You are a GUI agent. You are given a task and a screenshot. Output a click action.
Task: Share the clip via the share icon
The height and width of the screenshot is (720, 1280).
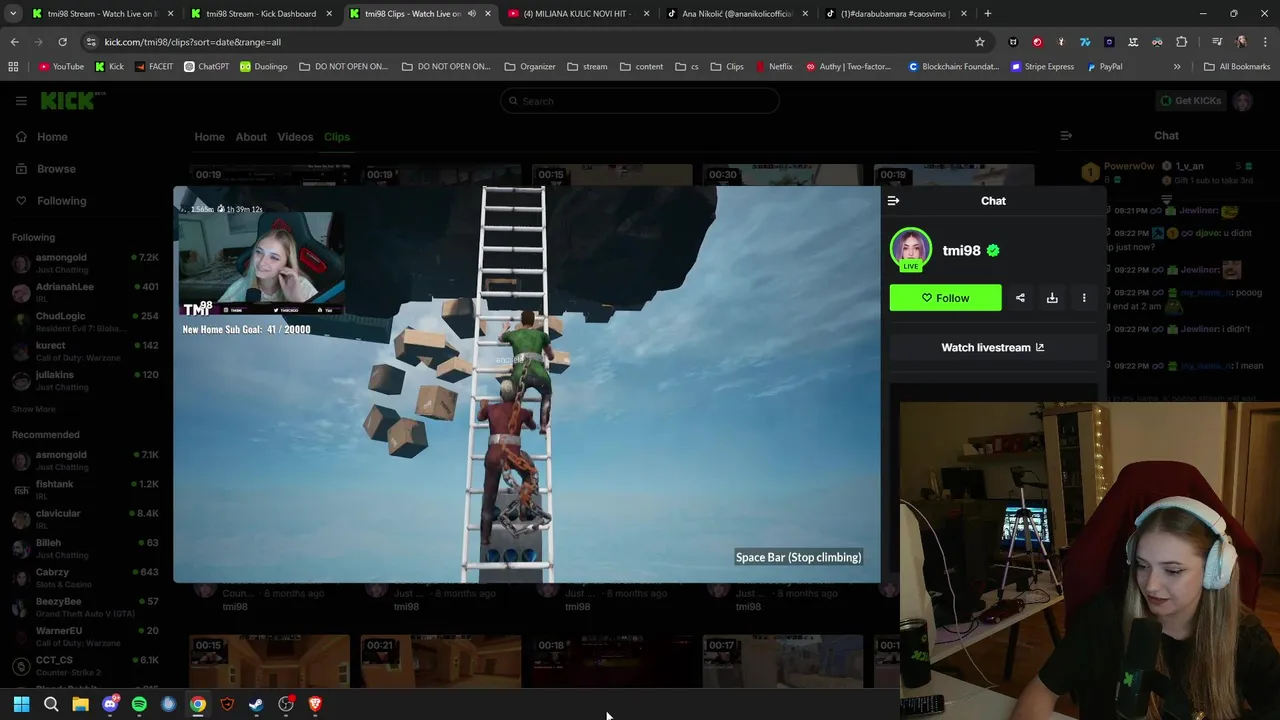pos(1020,298)
